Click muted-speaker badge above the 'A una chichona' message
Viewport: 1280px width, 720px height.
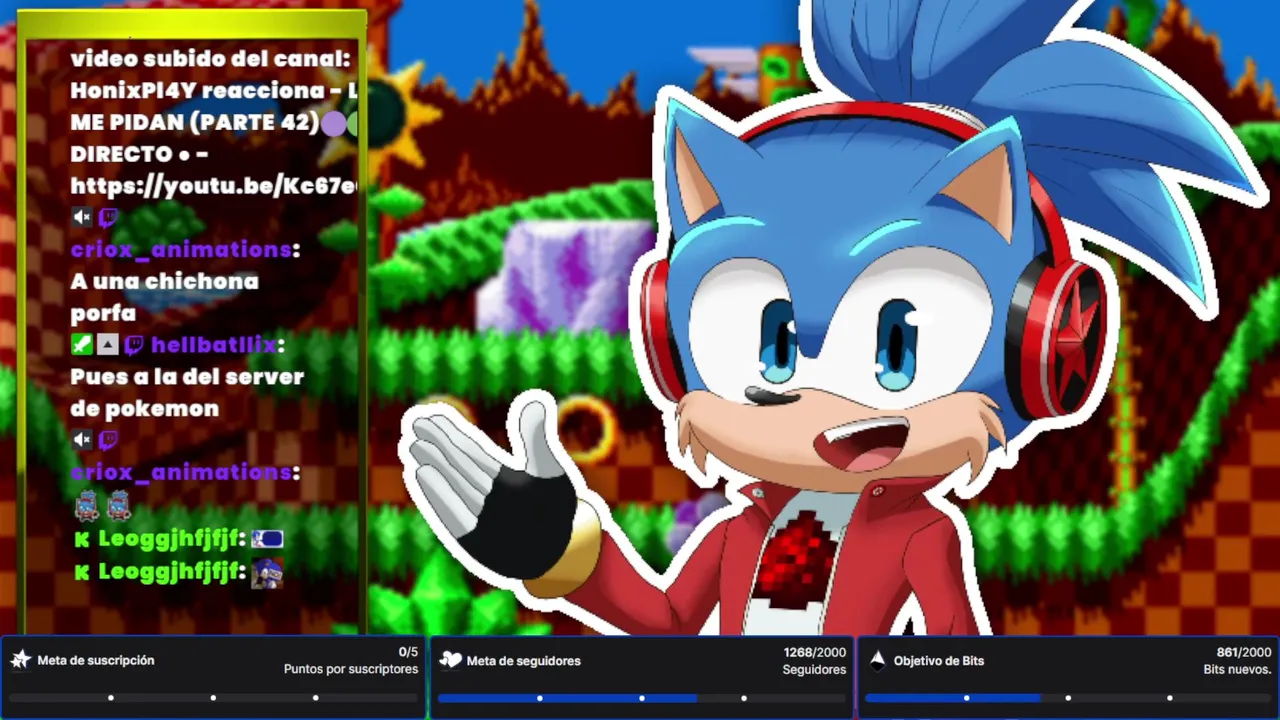tap(82, 217)
